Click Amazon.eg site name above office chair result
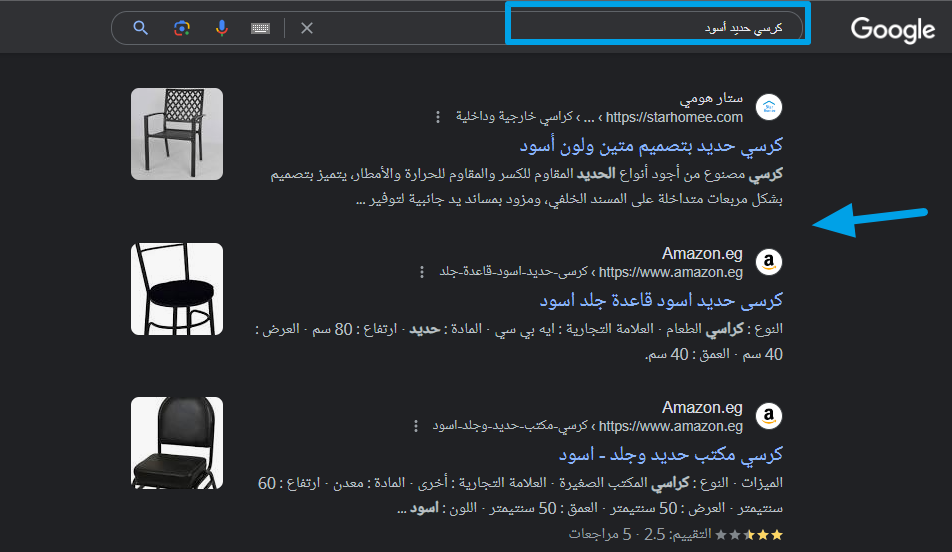Image resolution: width=952 pixels, height=552 pixels. click(702, 407)
